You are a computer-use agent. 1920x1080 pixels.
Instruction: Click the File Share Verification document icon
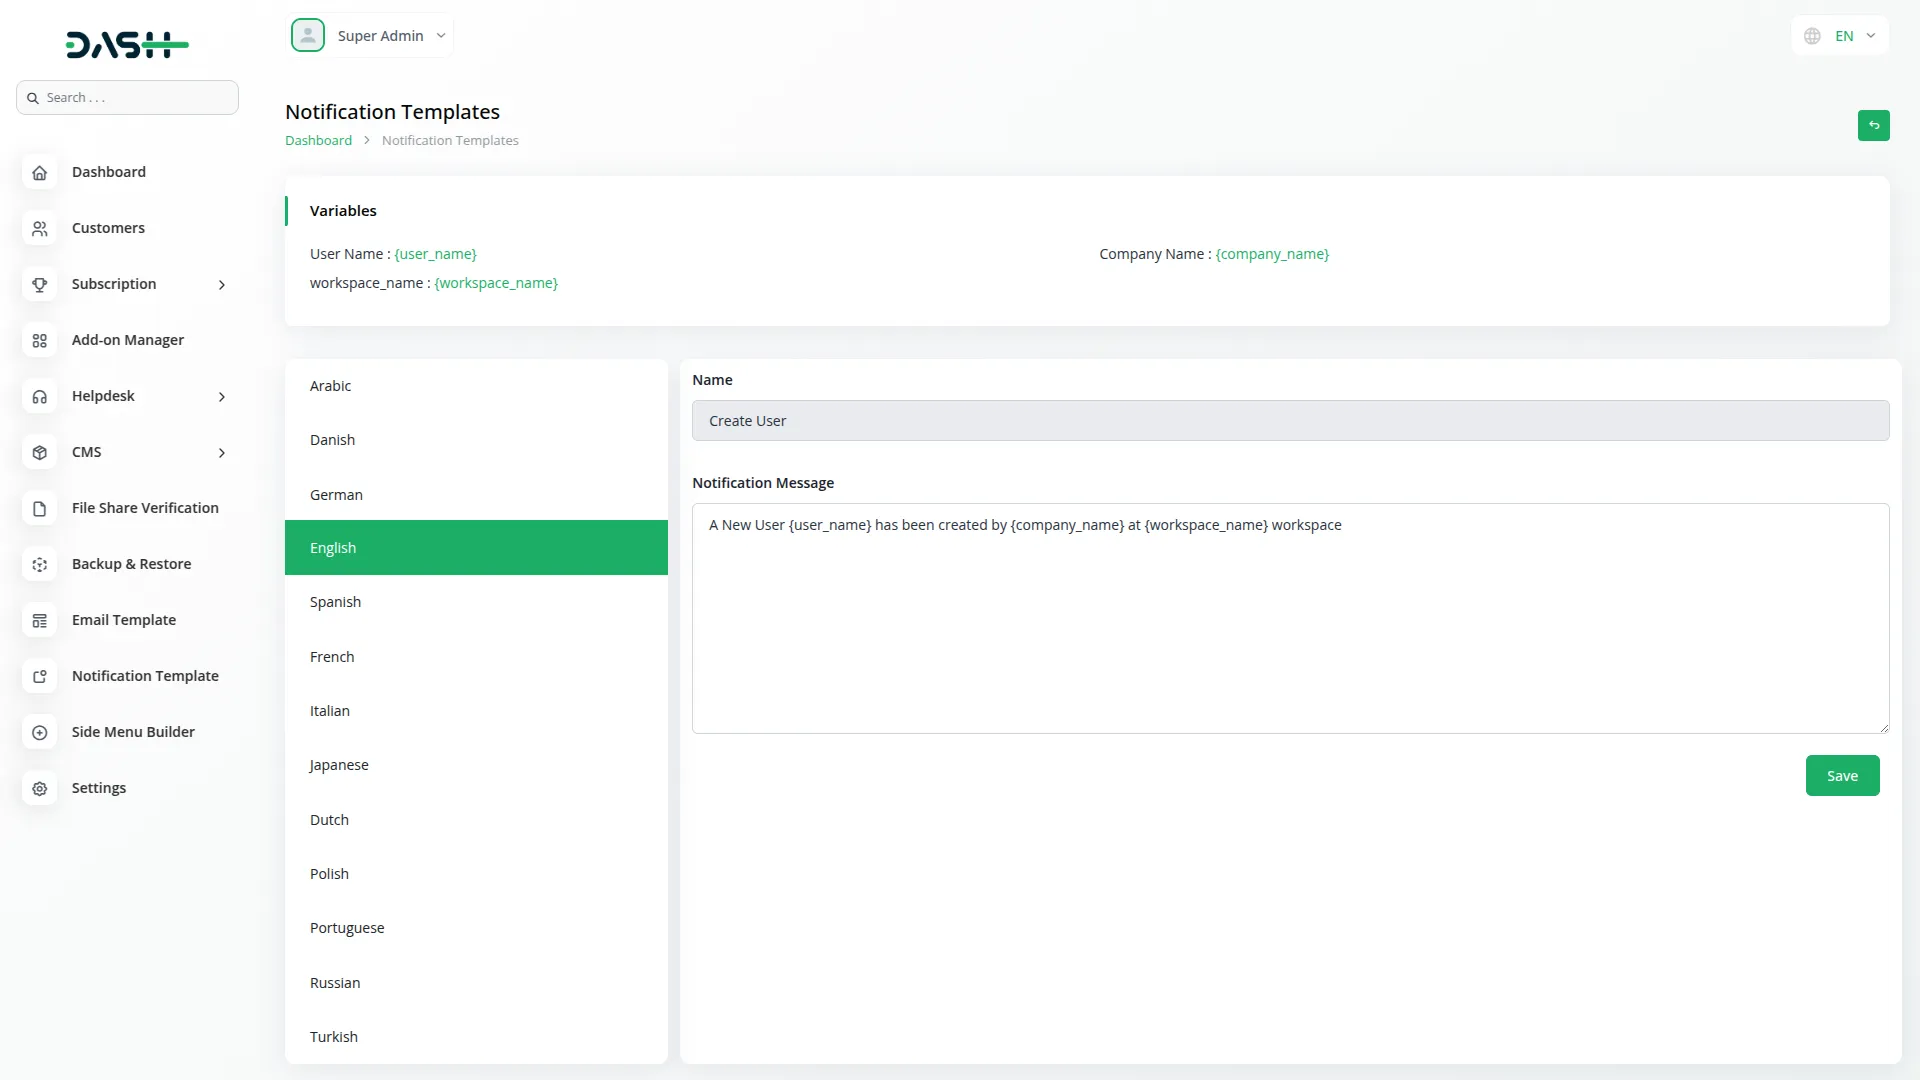tap(39, 508)
